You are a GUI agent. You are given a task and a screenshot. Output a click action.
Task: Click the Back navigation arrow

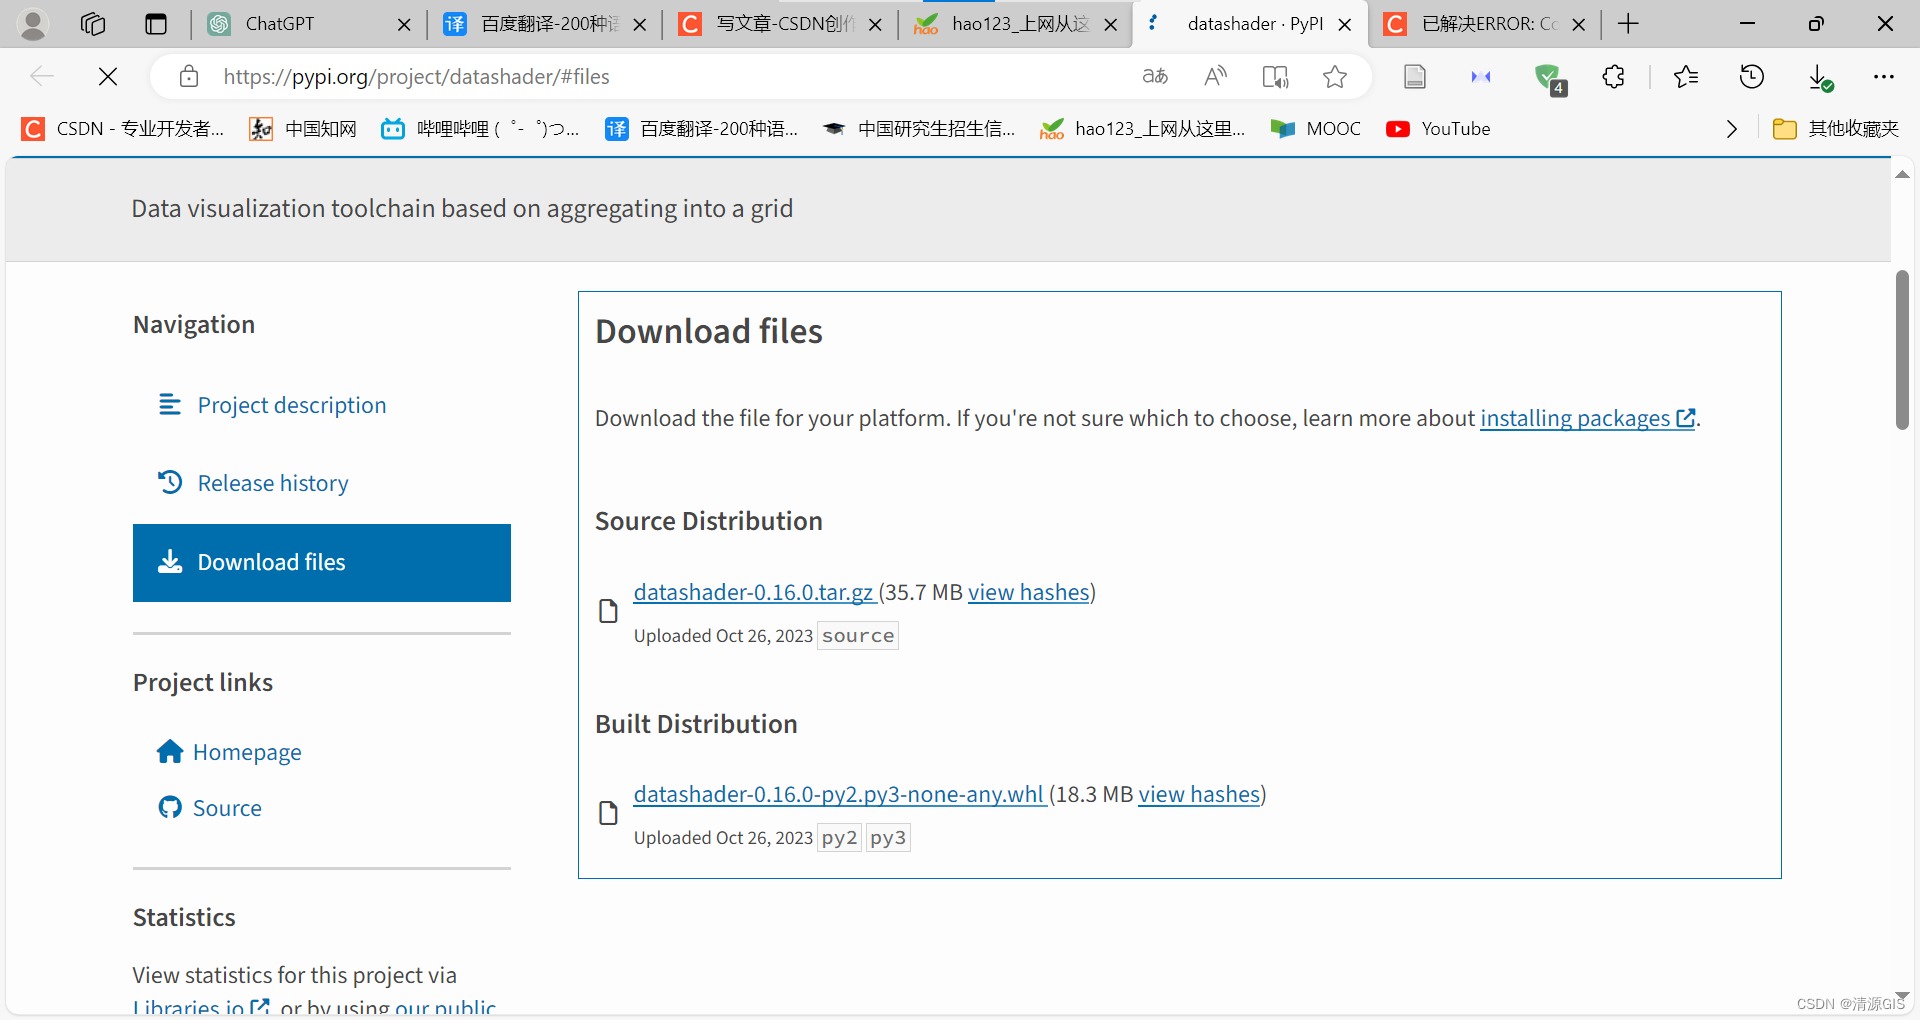tap(41, 76)
